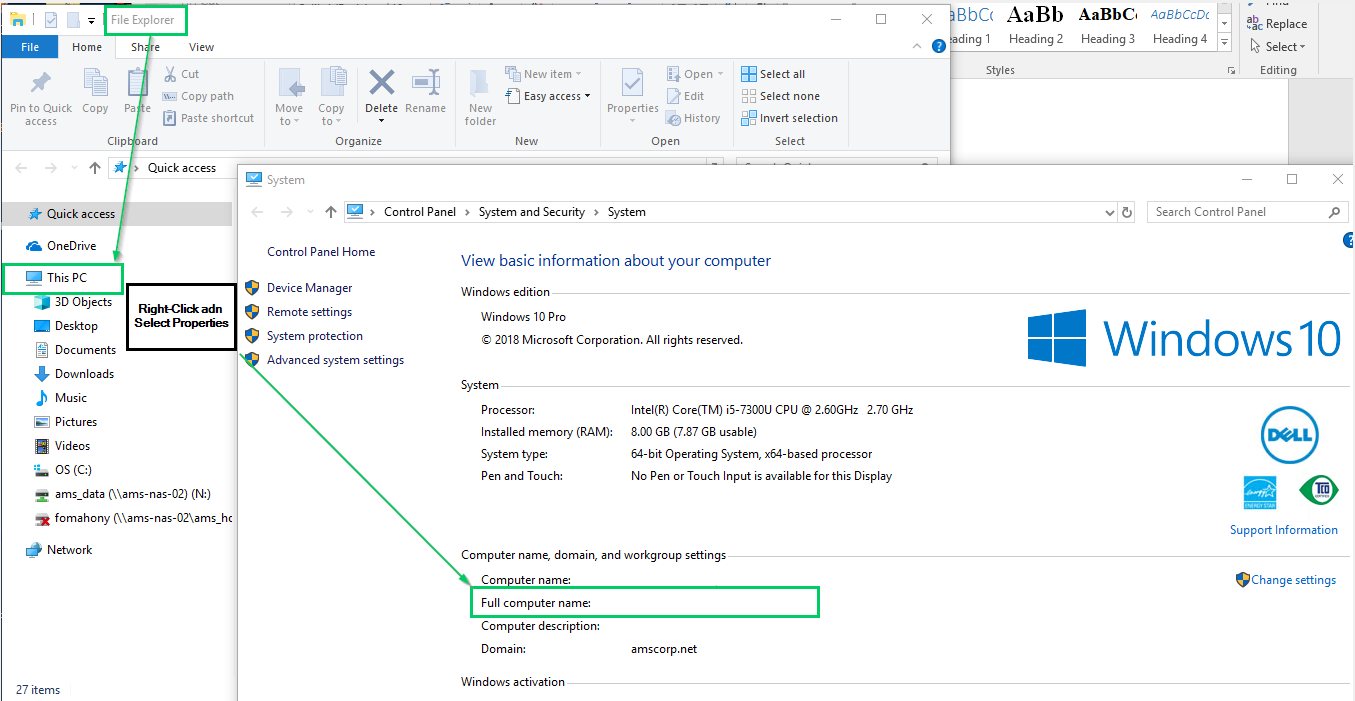This screenshot has width=1355, height=701.
Task: Select Network in the navigation pane
Action: coord(69,550)
